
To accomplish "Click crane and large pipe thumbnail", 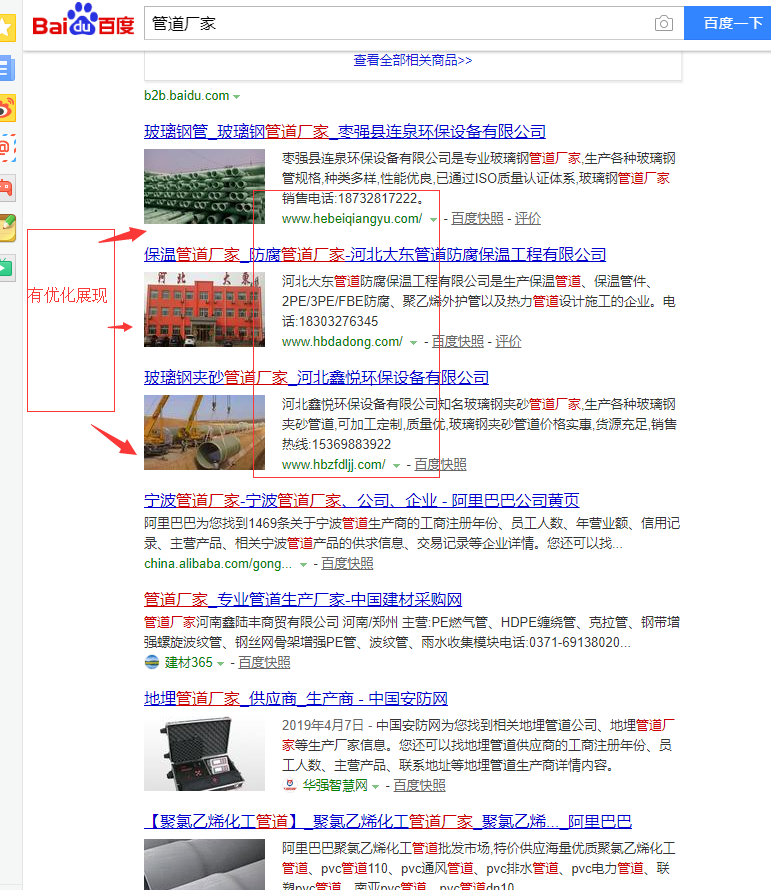I will (x=204, y=433).
